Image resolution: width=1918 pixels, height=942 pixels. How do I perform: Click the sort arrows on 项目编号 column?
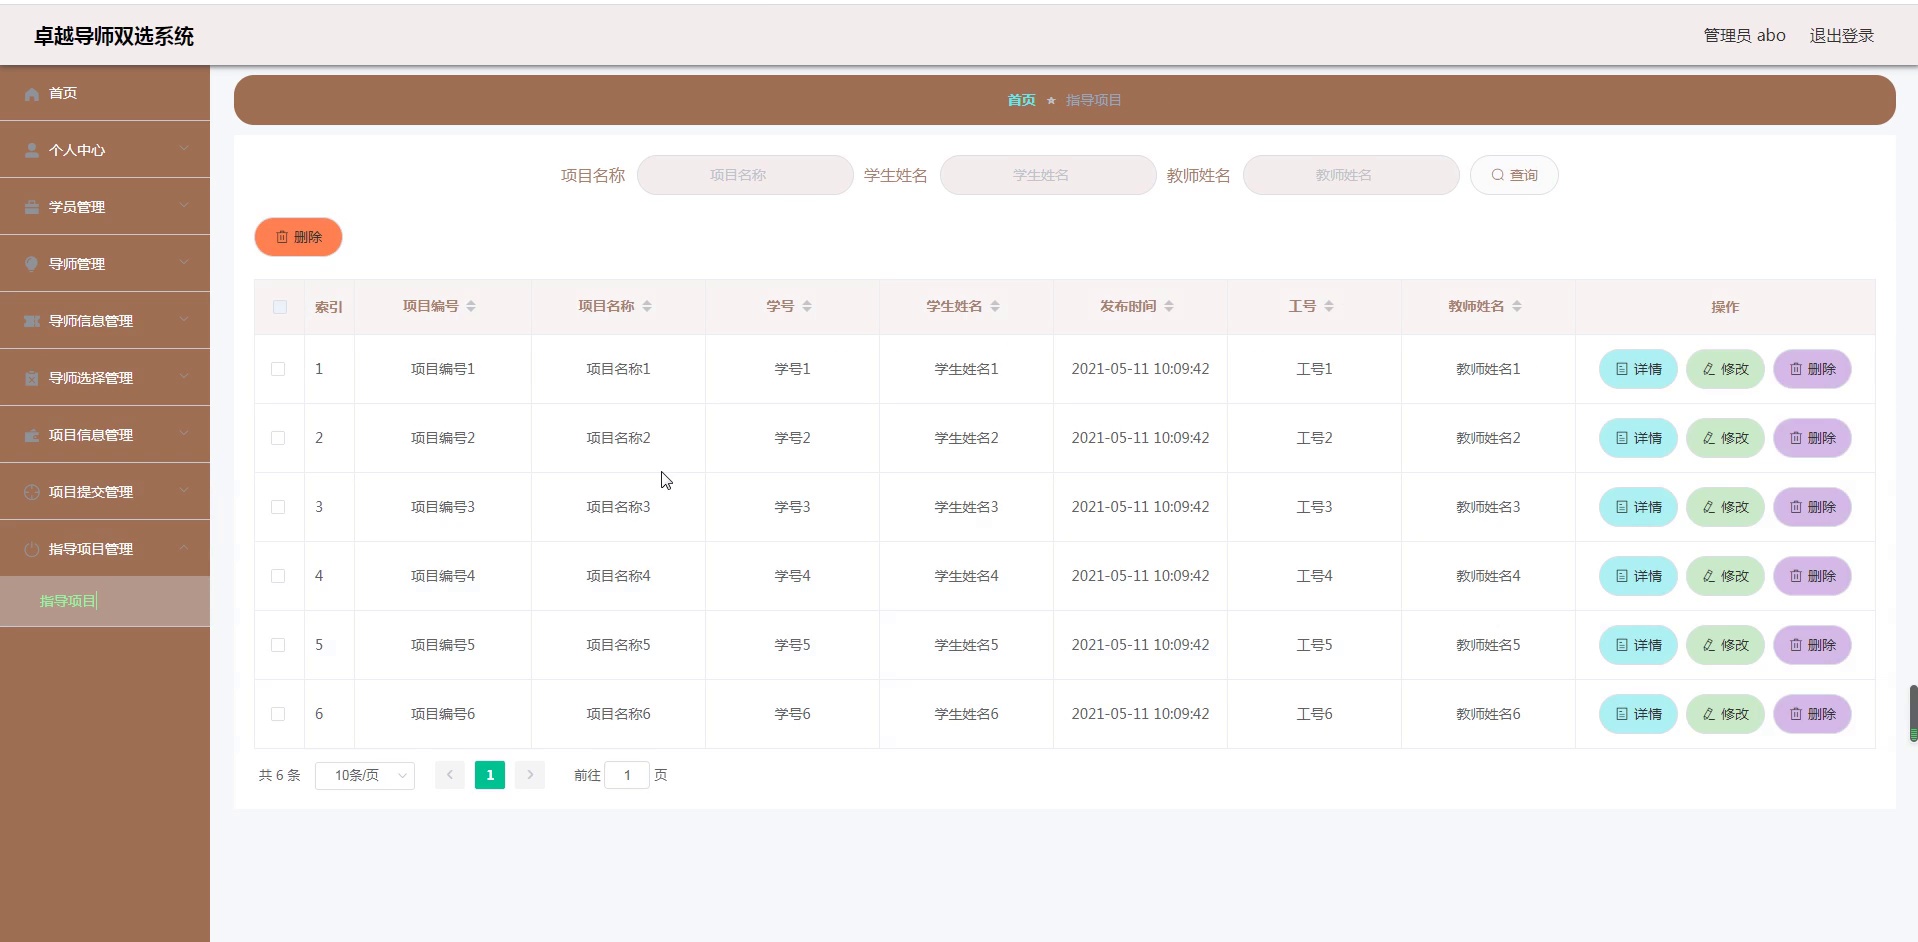click(x=471, y=306)
